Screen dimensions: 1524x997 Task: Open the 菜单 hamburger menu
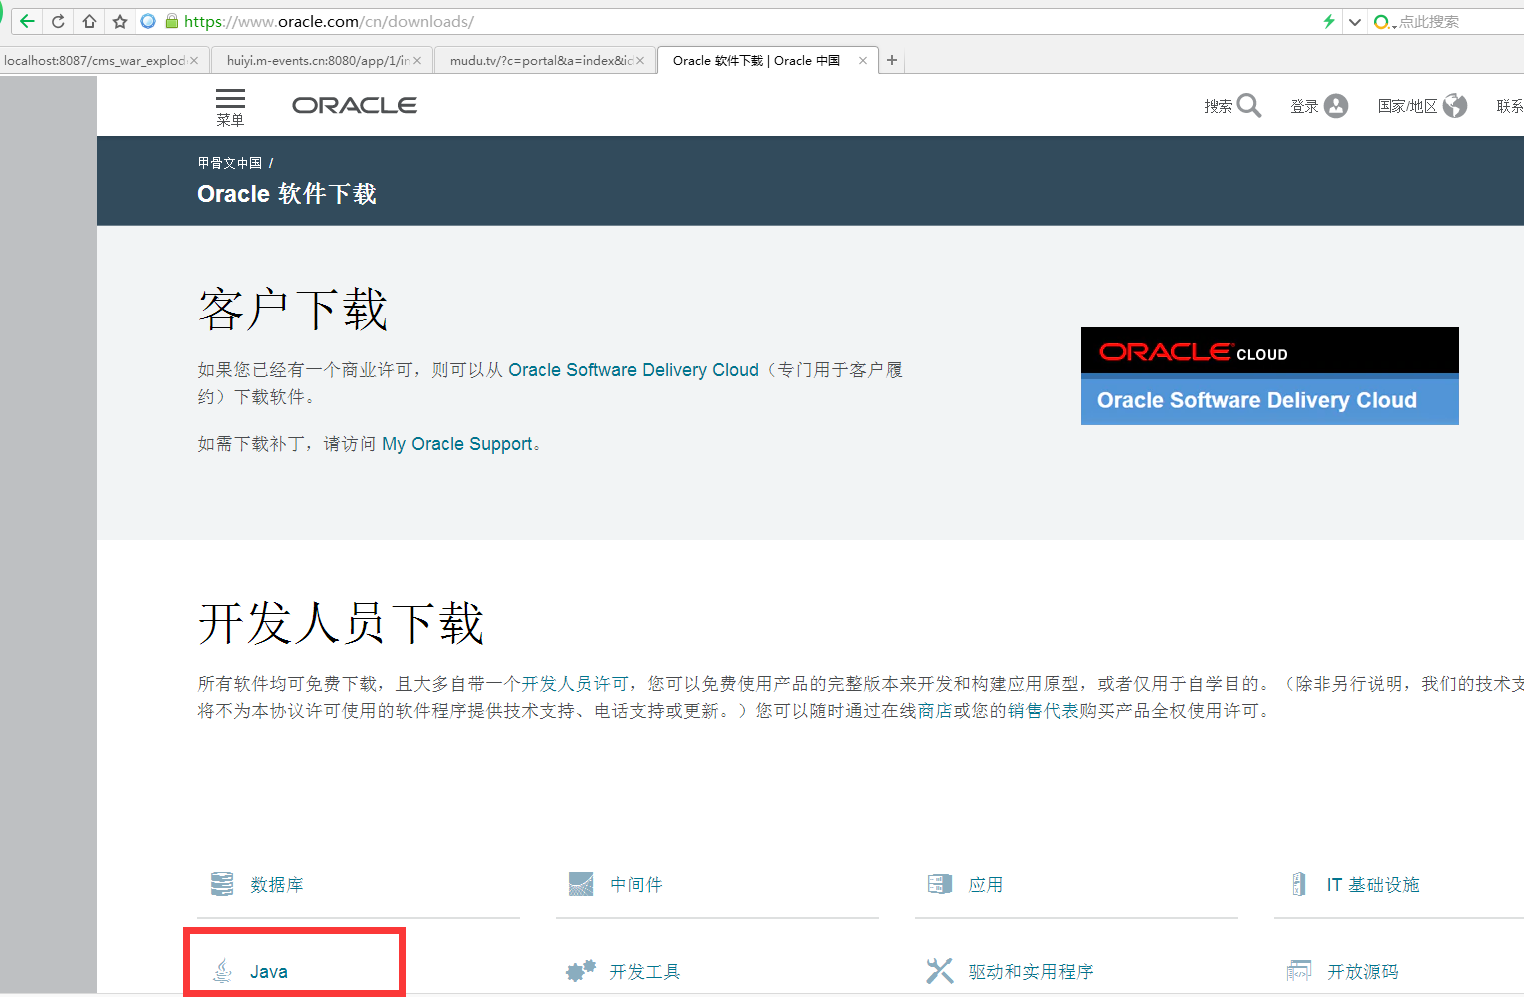[230, 107]
